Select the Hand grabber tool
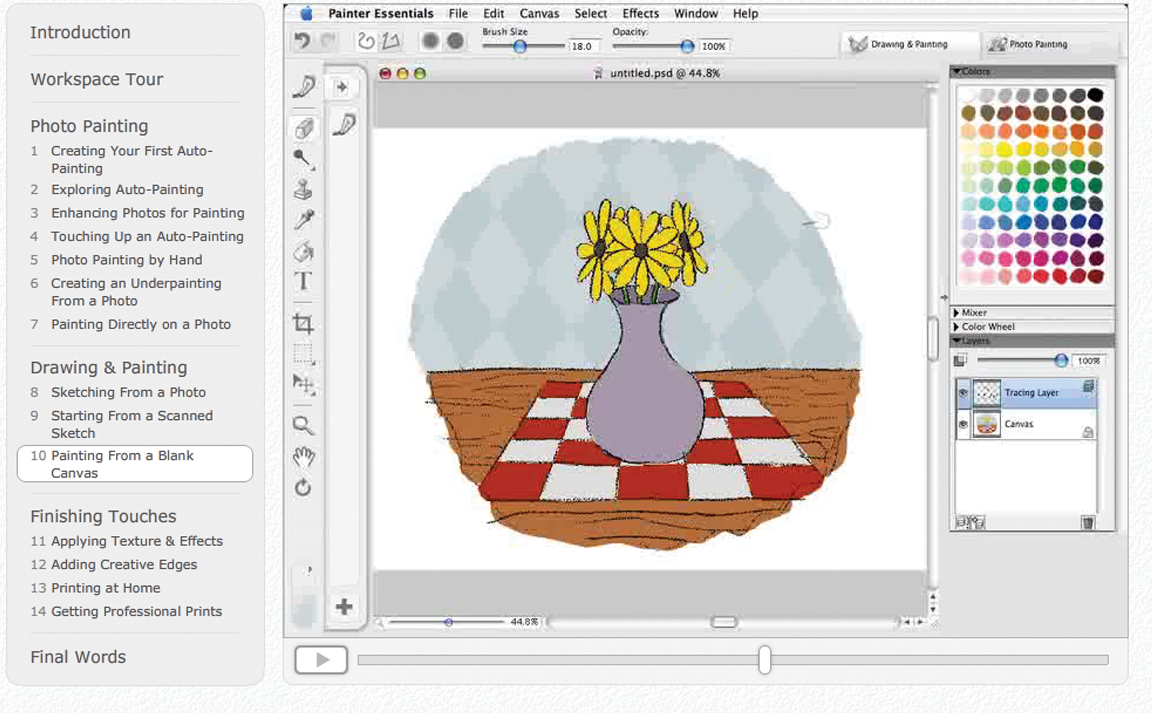1152x713 pixels. 304,457
